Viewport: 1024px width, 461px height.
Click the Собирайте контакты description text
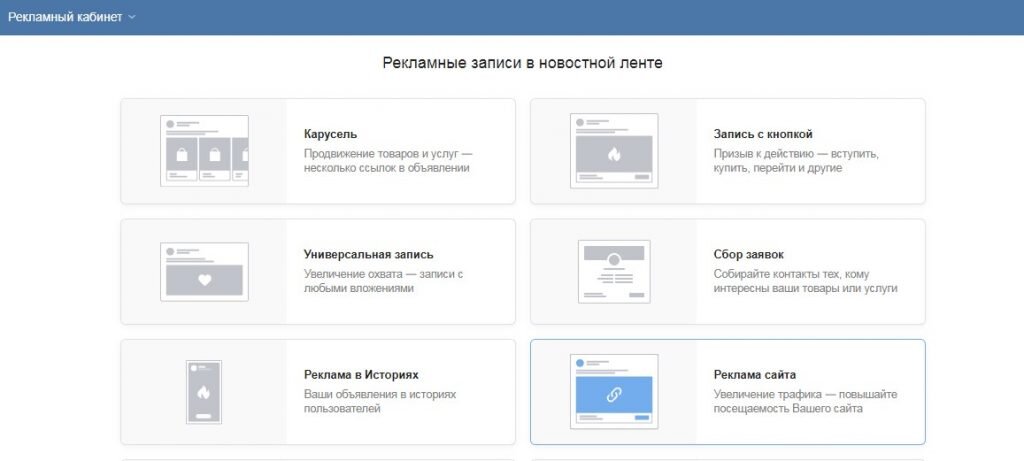pos(805,281)
